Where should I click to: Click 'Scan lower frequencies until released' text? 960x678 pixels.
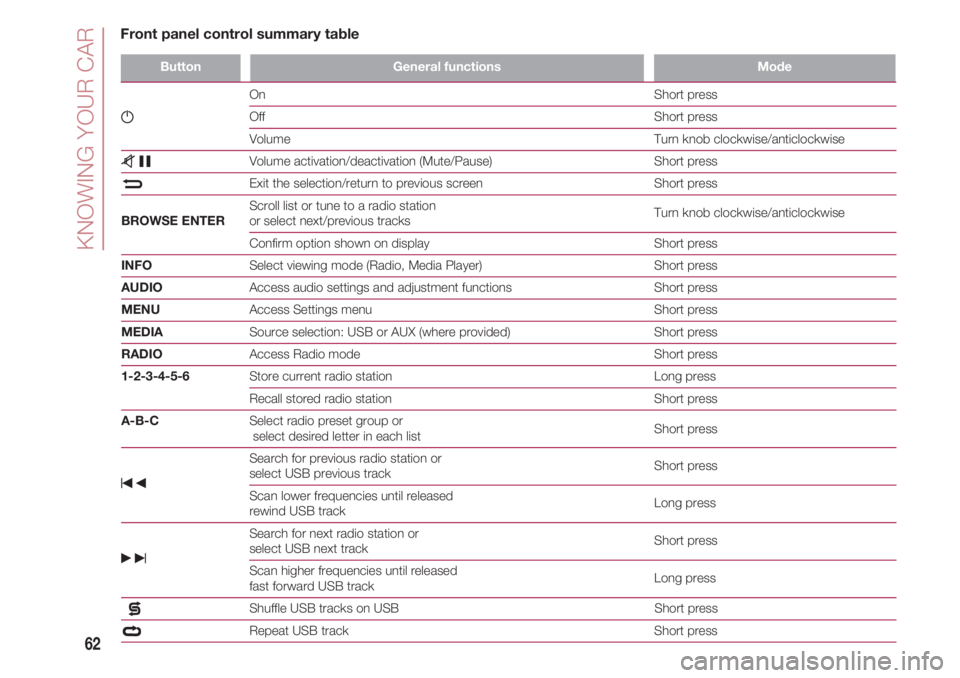pos(351,496)
